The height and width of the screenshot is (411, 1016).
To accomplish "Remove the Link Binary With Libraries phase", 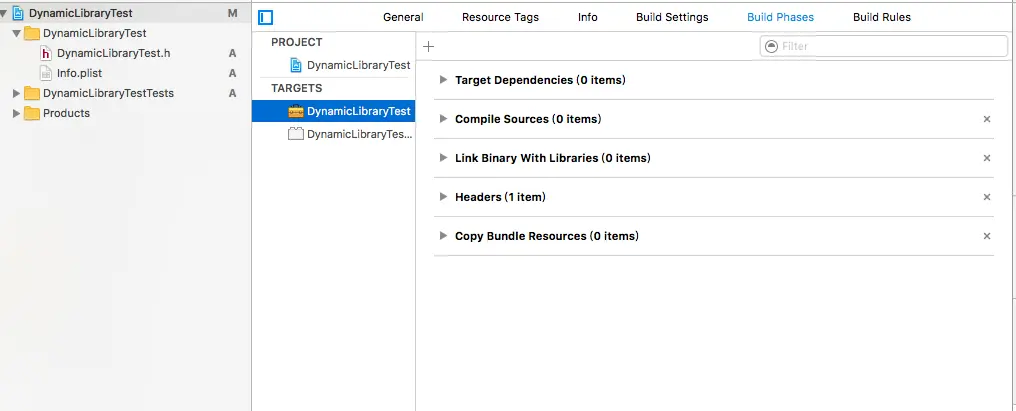I will tap(987, 158).
